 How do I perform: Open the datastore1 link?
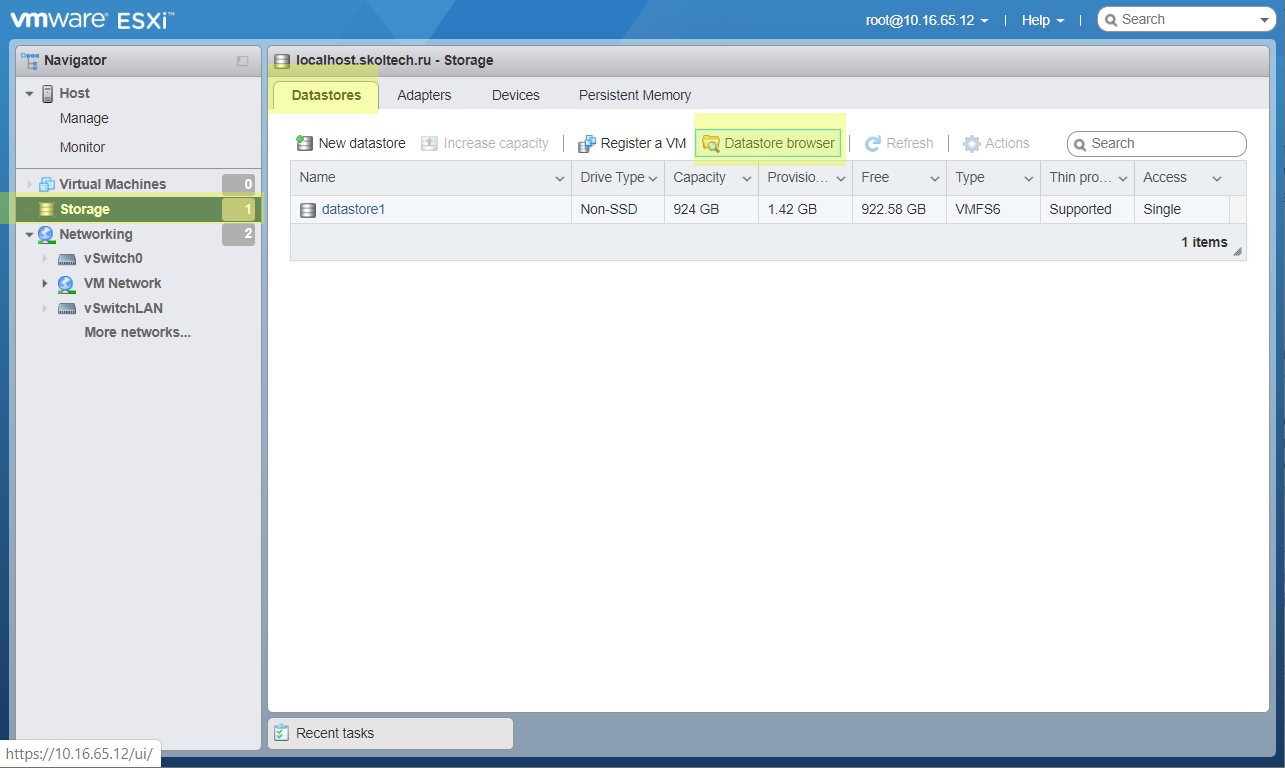point(353,209)
